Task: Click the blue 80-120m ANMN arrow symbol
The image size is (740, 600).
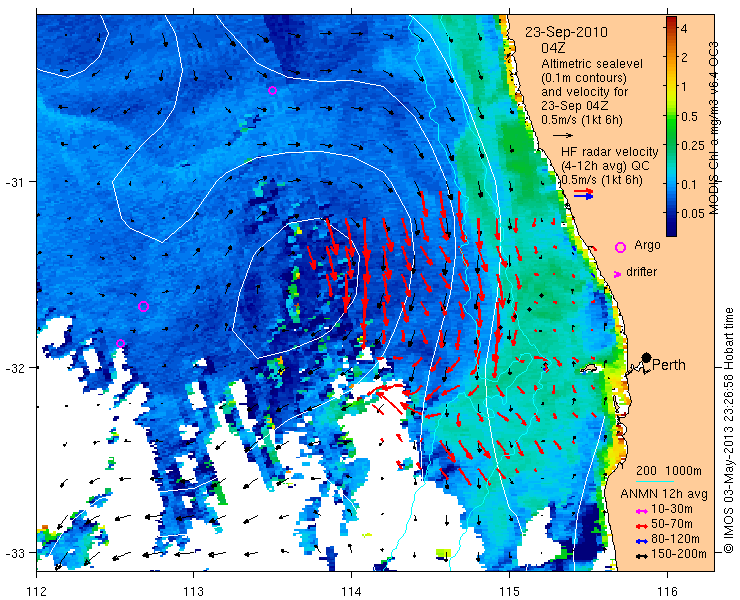Action: [641, 541]
